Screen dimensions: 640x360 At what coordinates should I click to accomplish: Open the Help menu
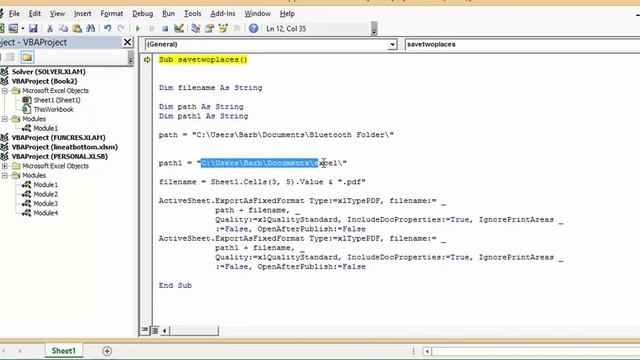tap(287, 13)
